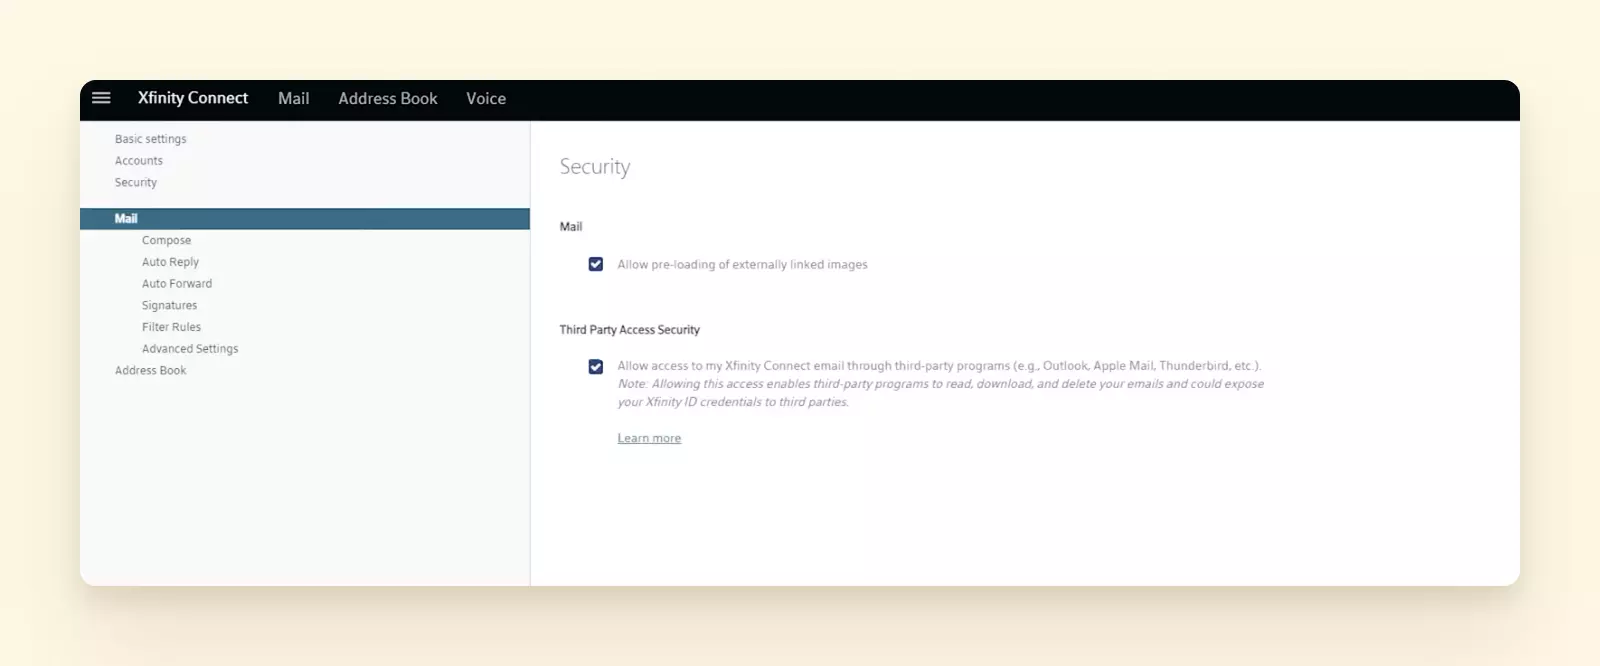1600x666 pixels.
Task: Switch to Address Book in top bar
Action: [388, 98]
